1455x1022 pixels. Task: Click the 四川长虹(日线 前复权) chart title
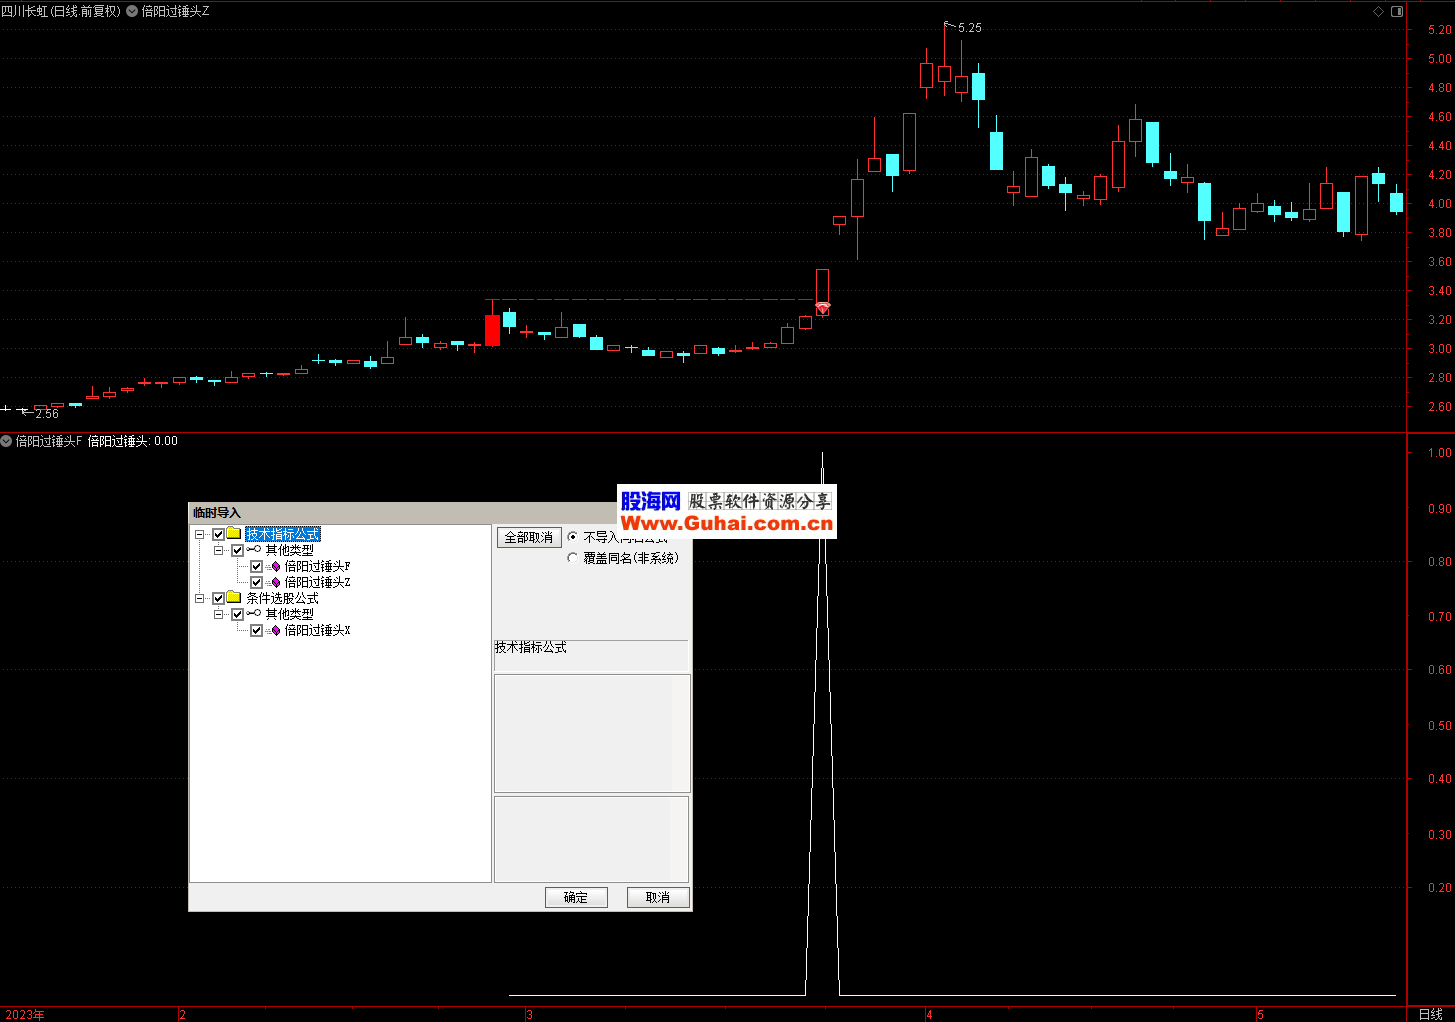tap(61, 11)
